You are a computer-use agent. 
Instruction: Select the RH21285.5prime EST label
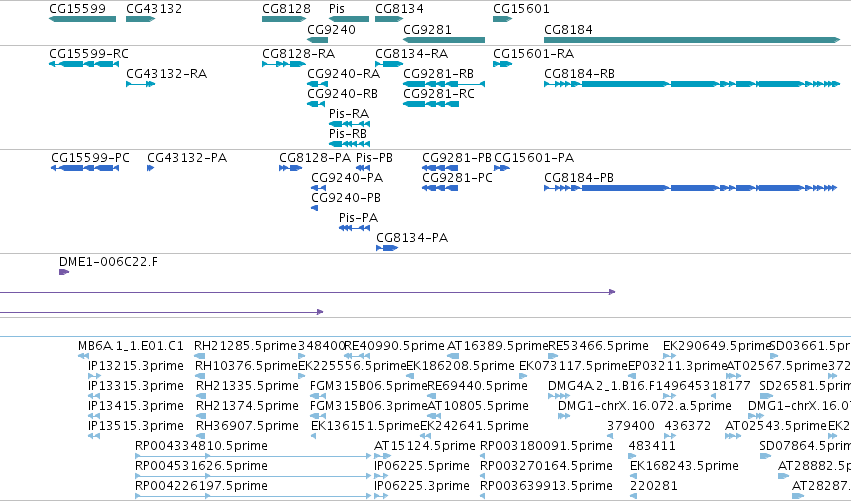245,346
